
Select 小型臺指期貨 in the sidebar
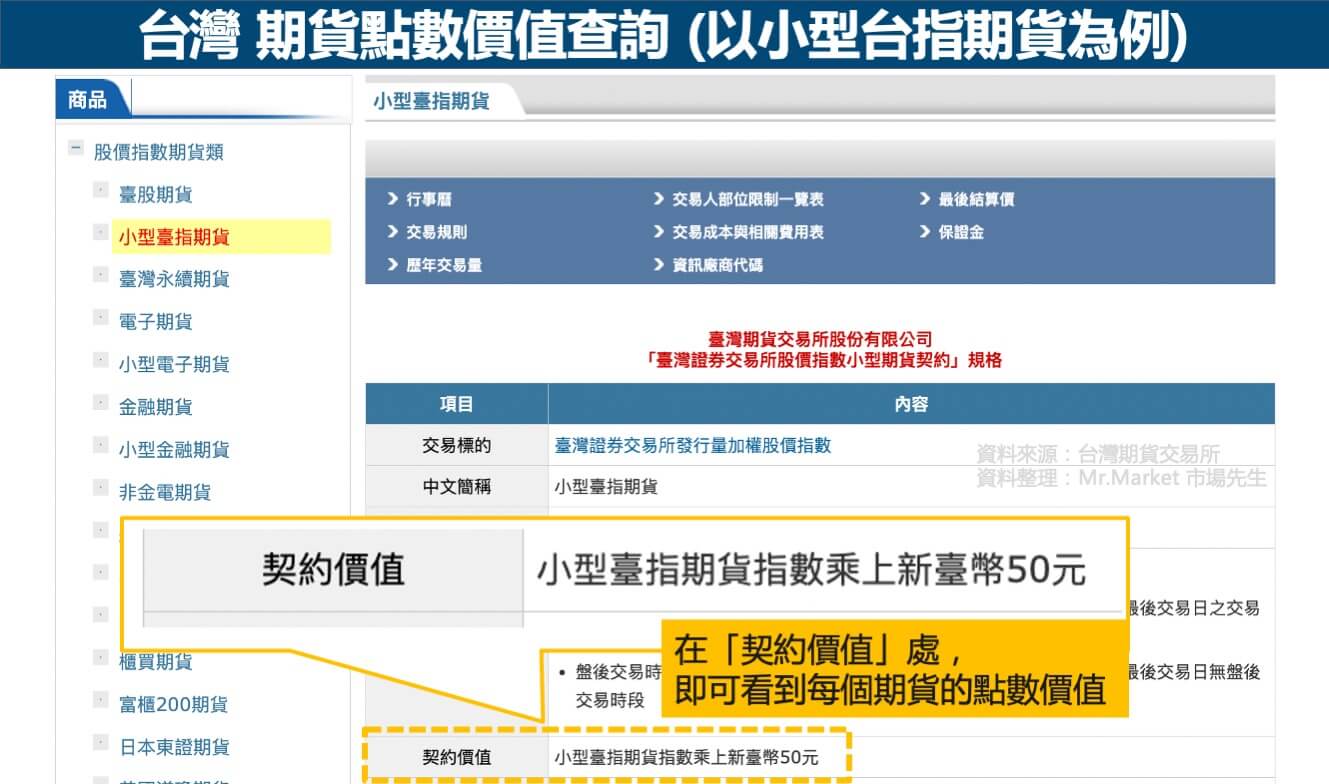[x=175, y=237]
